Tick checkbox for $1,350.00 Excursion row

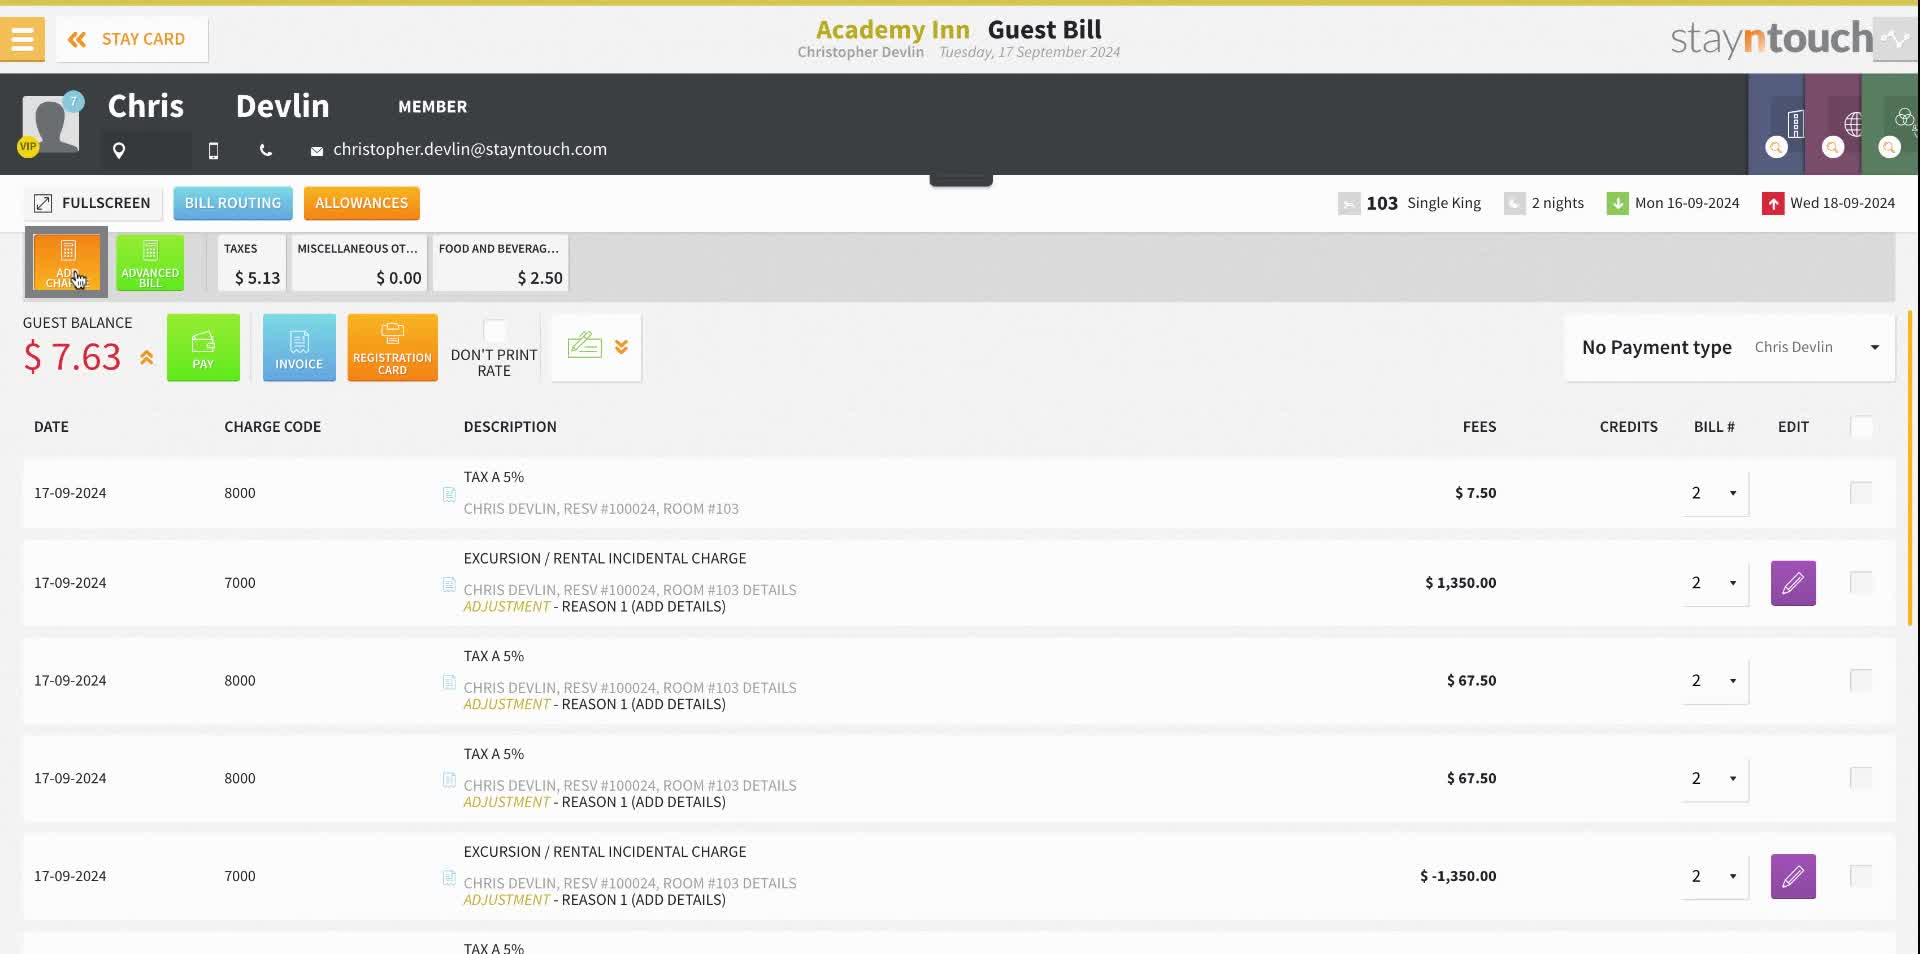(x=1861, y=583)
